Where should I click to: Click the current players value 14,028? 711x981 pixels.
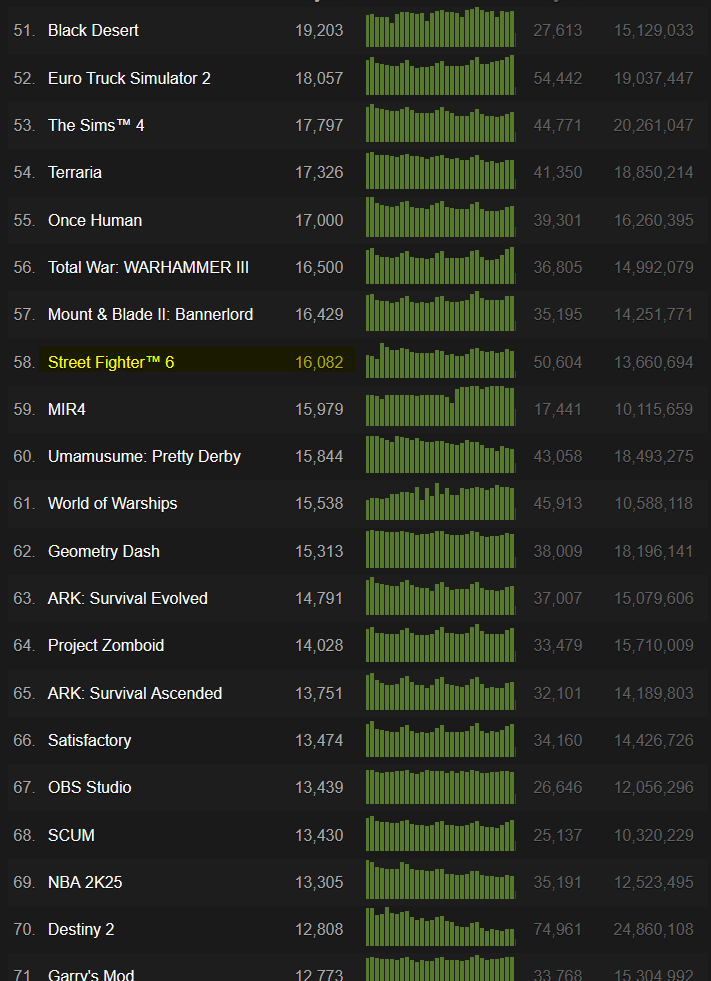[x=319, y=645]
